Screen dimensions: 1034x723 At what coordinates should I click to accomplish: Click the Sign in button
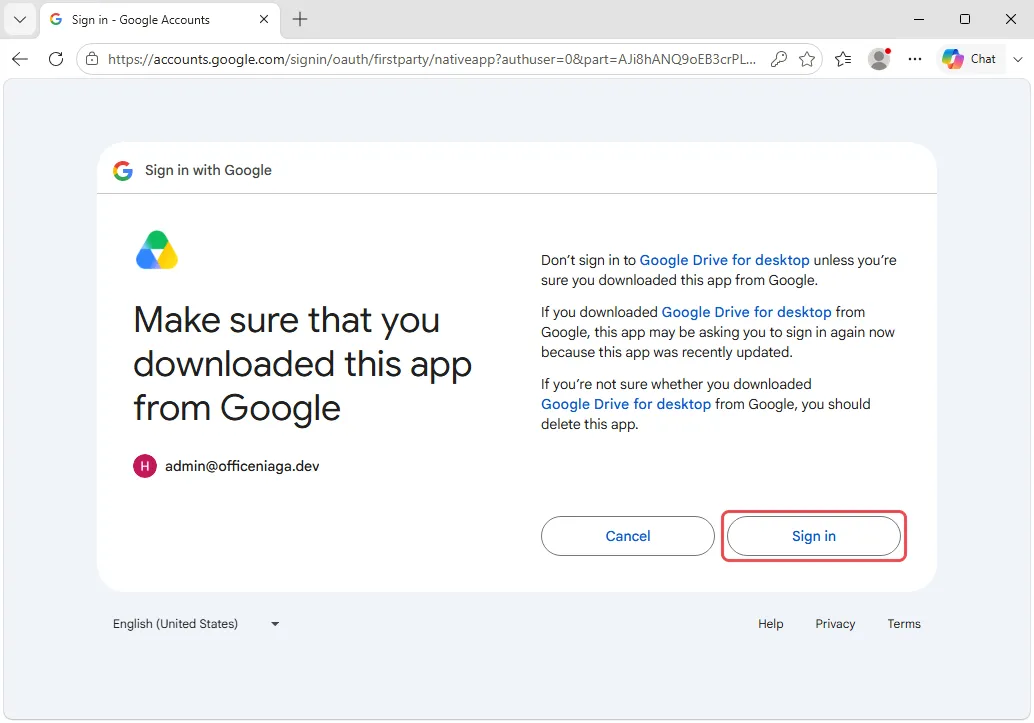813,536
